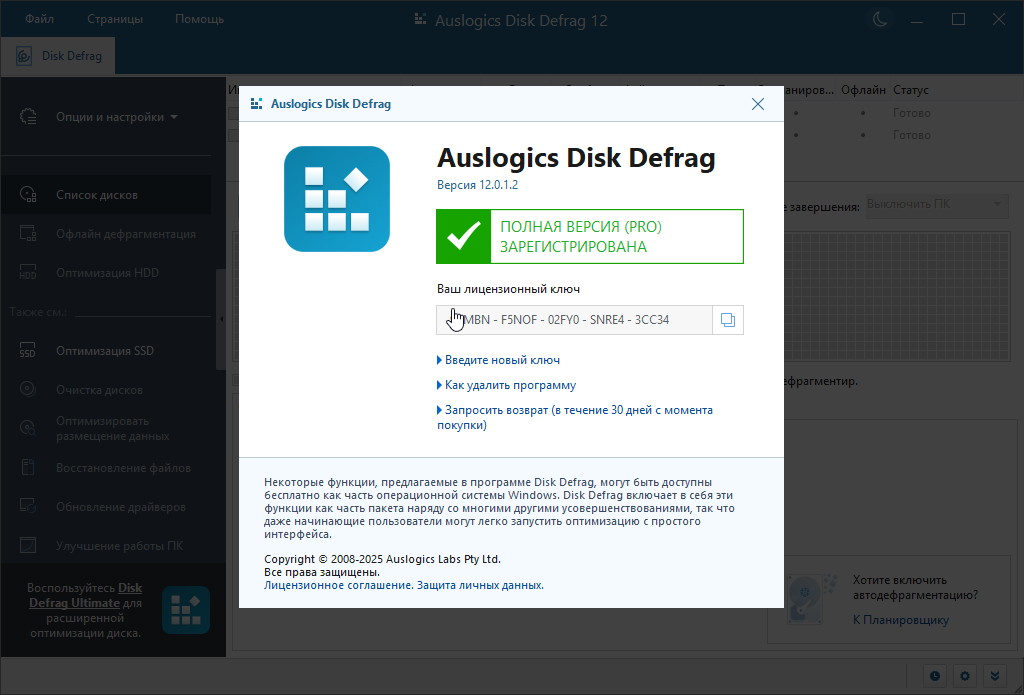The width and height of the screenshot is (1024, 695).
Task: Expand the Запросить возврат refund link
Action: (x=575, y=417)
